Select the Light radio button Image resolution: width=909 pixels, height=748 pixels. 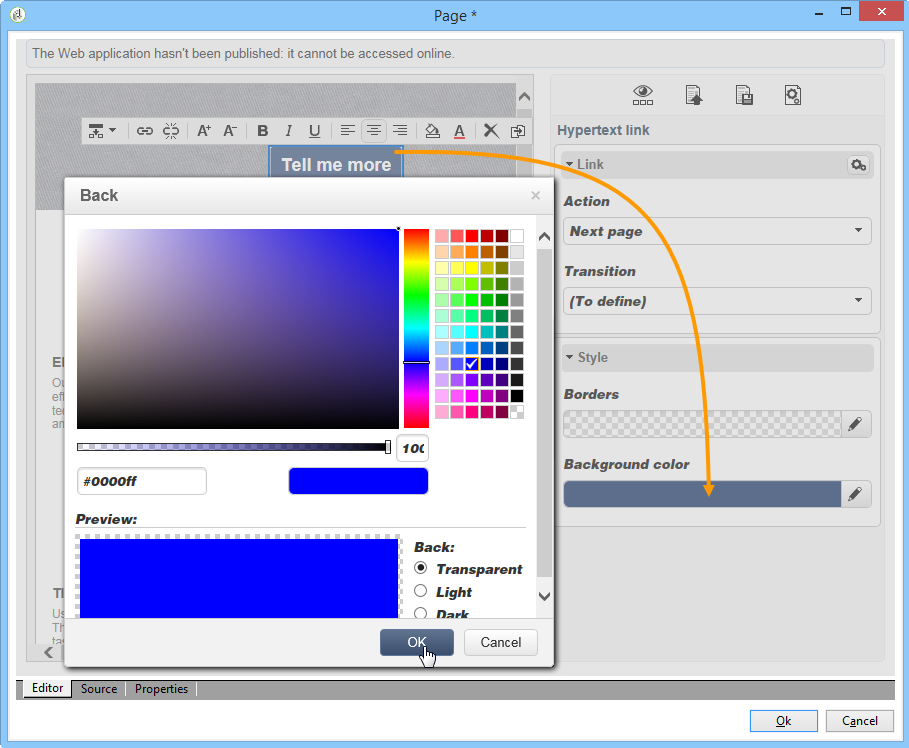421,591
